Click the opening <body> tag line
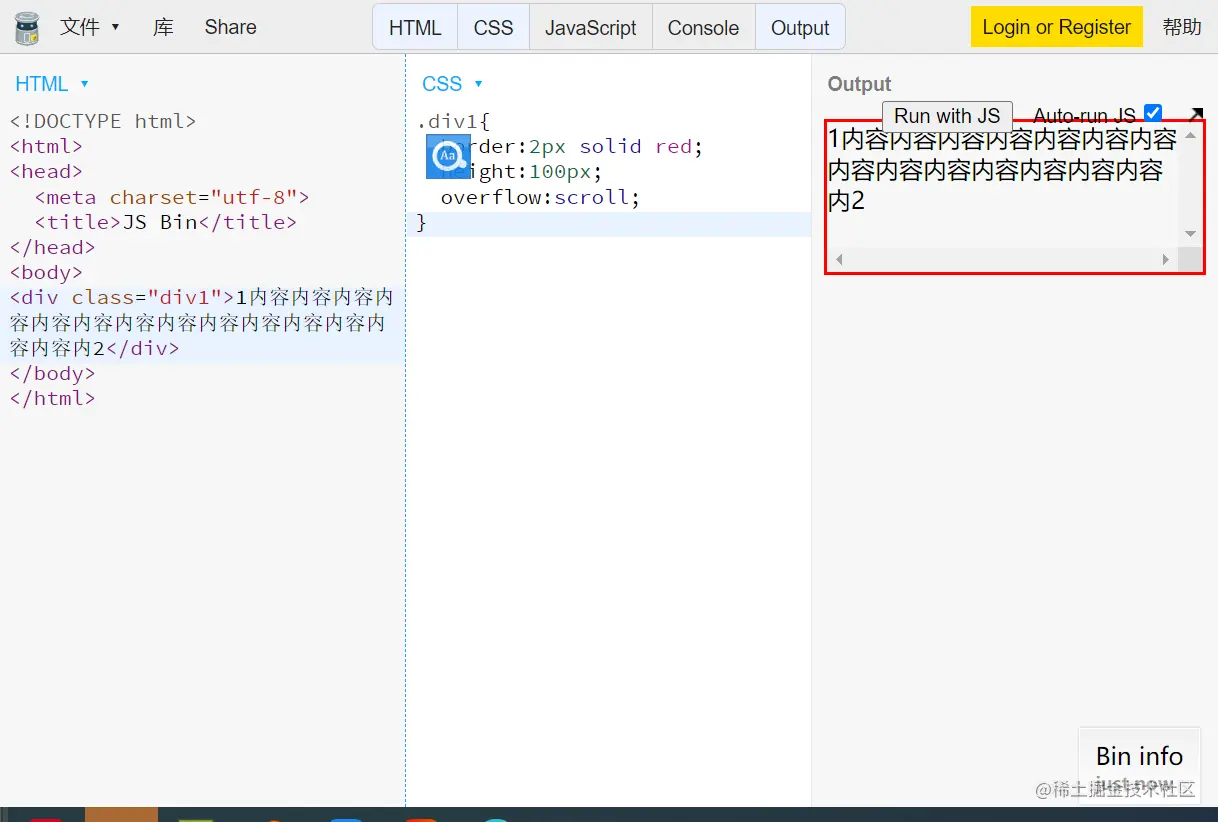This screenshot has height=822, width=1218. [46, 272]
